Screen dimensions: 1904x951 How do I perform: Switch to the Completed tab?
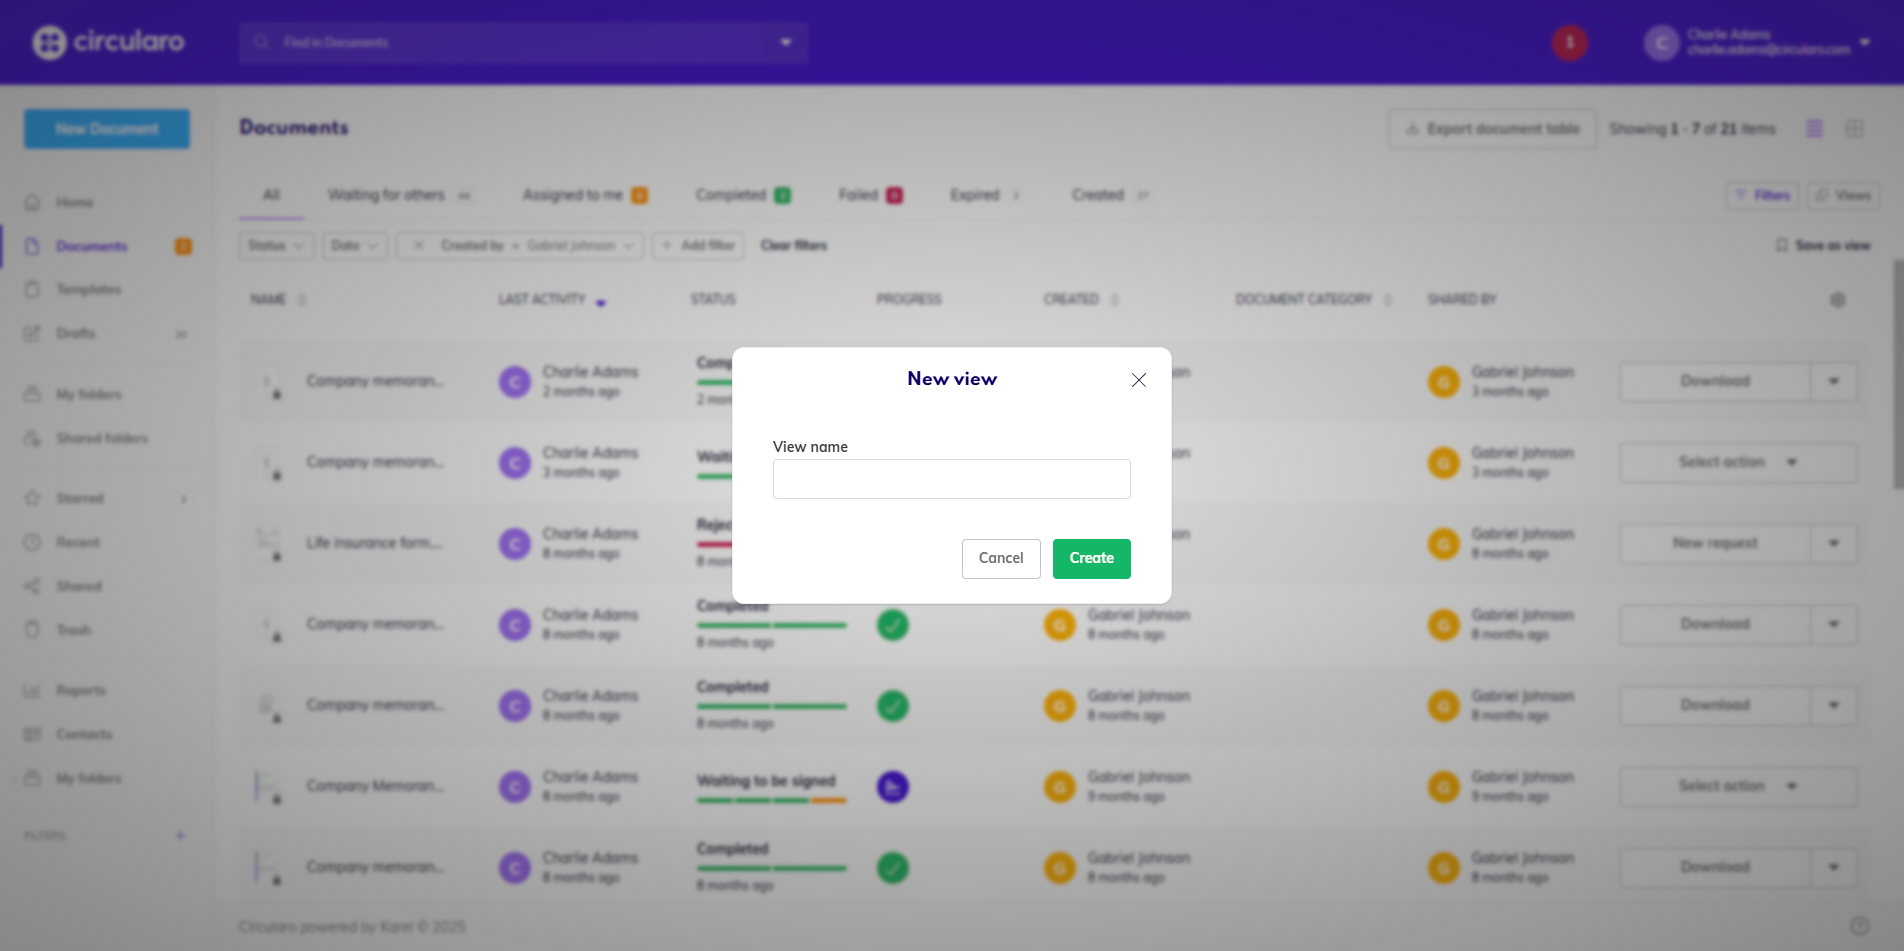741,195
